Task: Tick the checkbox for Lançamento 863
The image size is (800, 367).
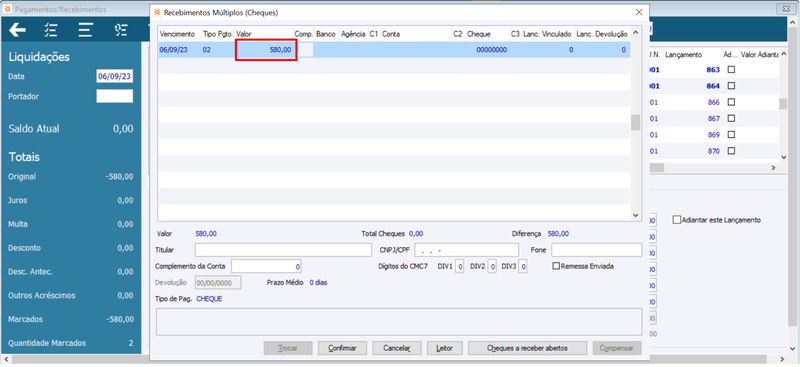Action: 731,69
